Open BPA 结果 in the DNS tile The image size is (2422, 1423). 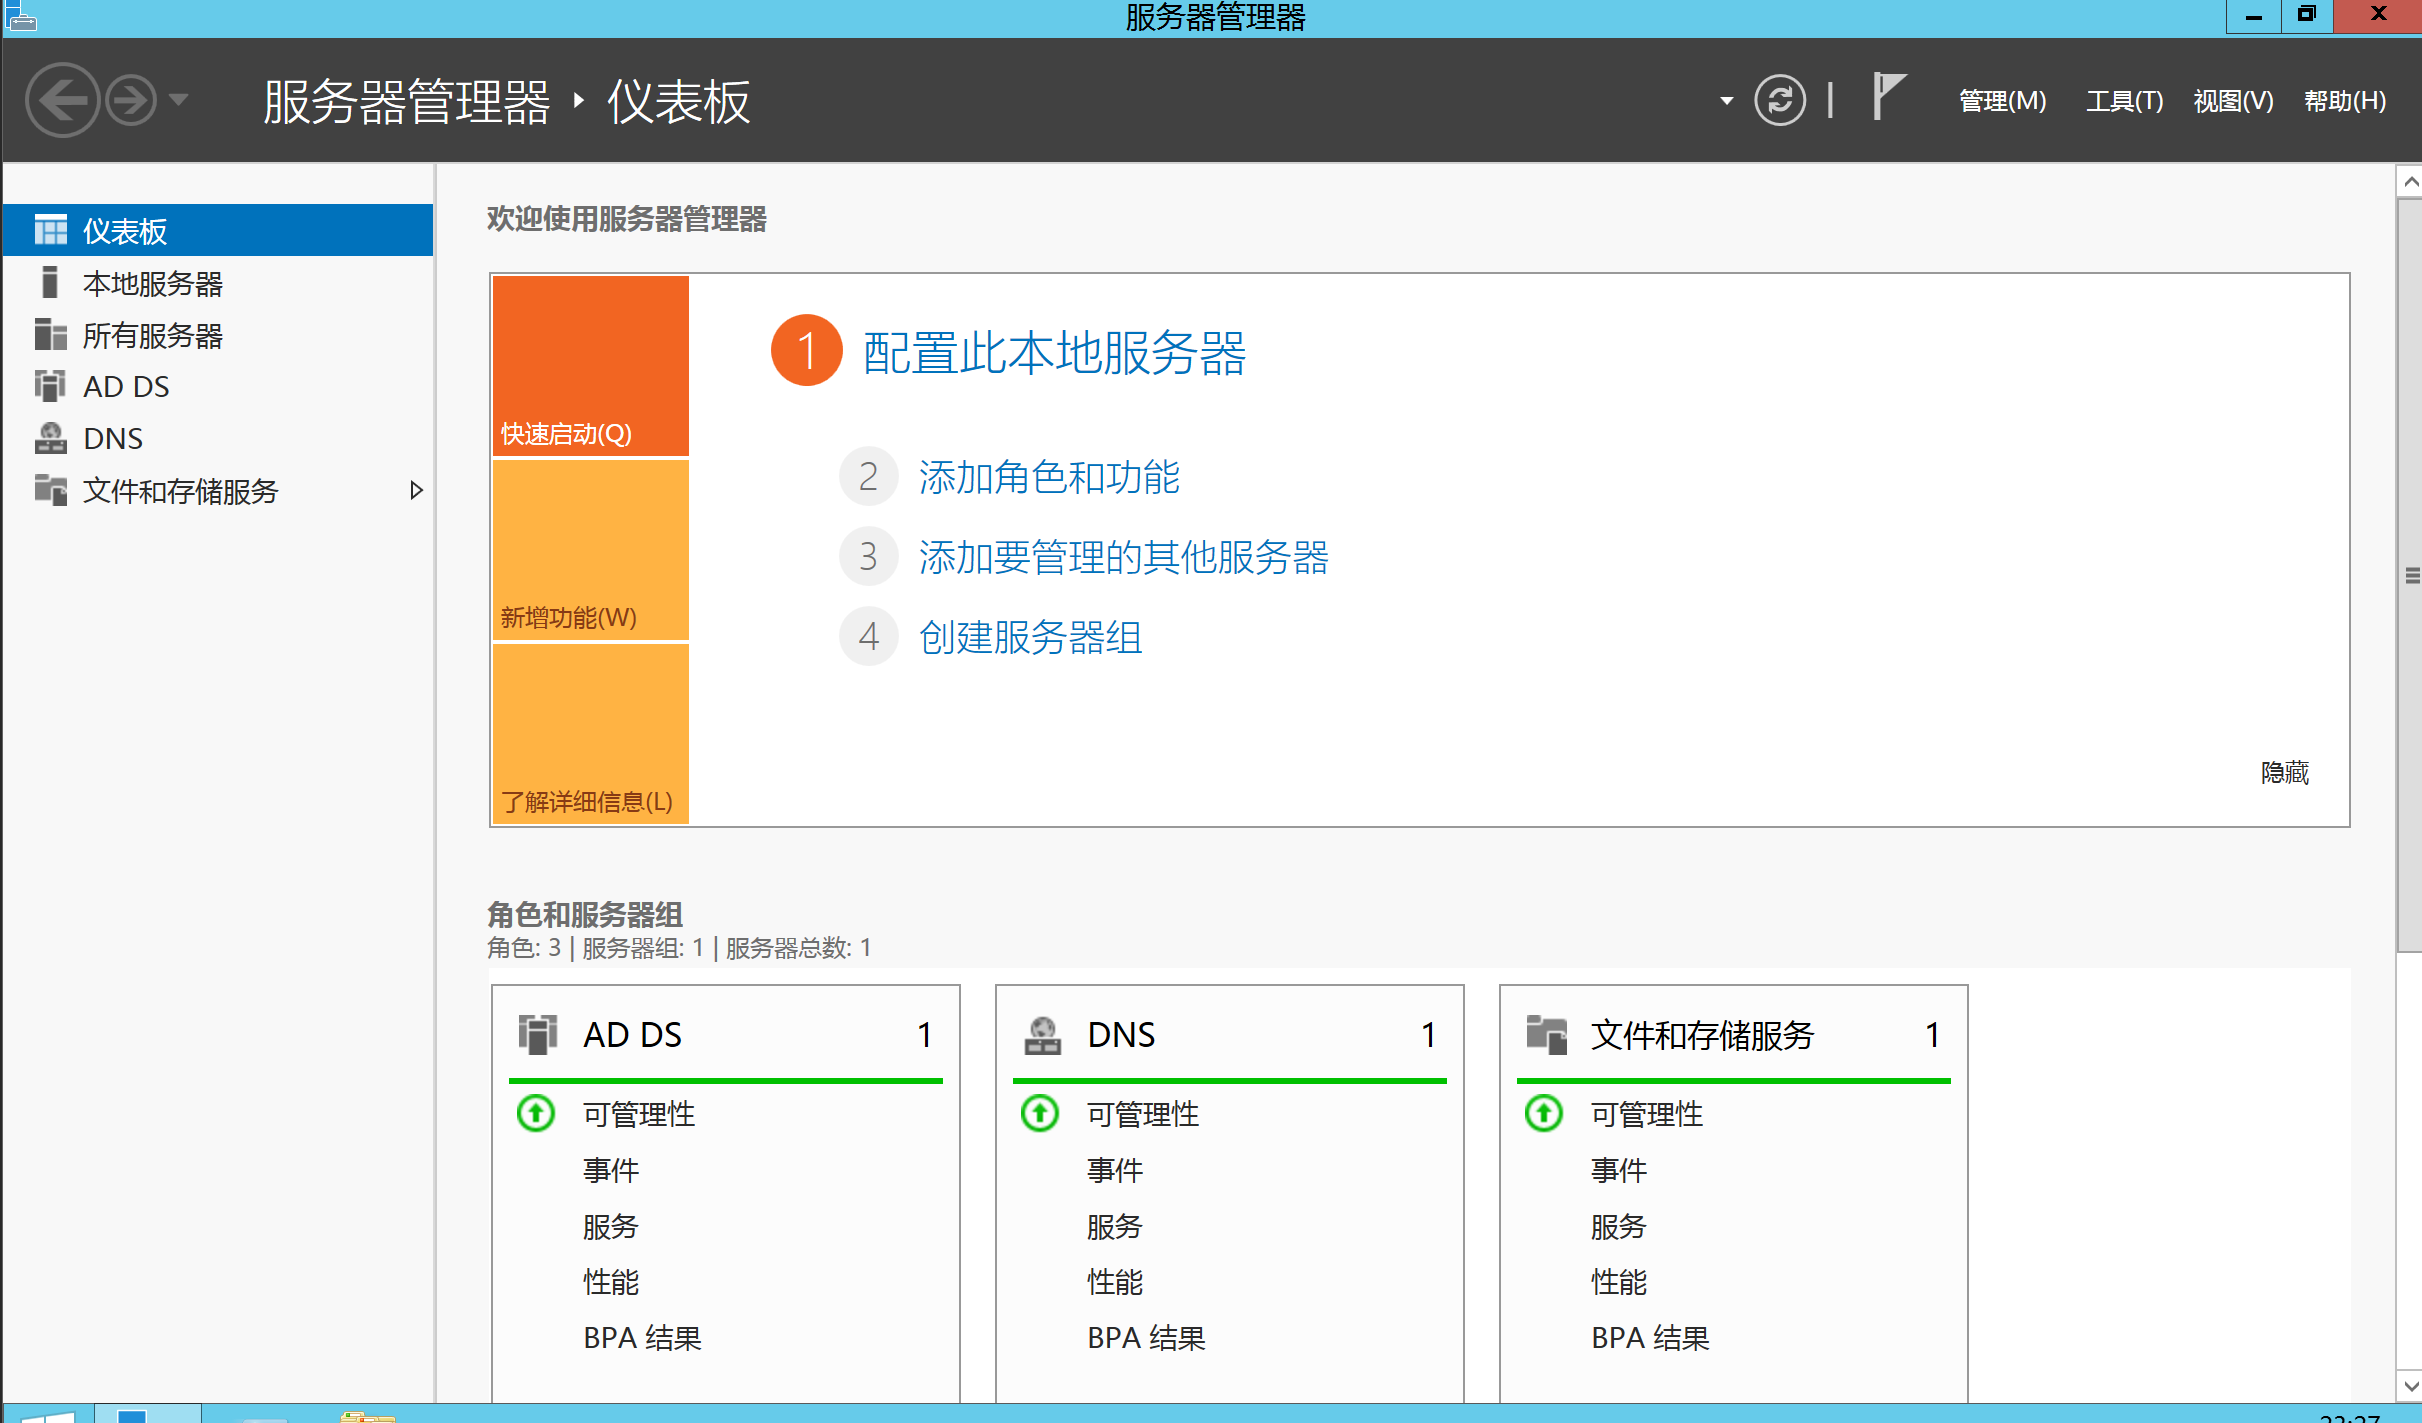point(1147,1338)
